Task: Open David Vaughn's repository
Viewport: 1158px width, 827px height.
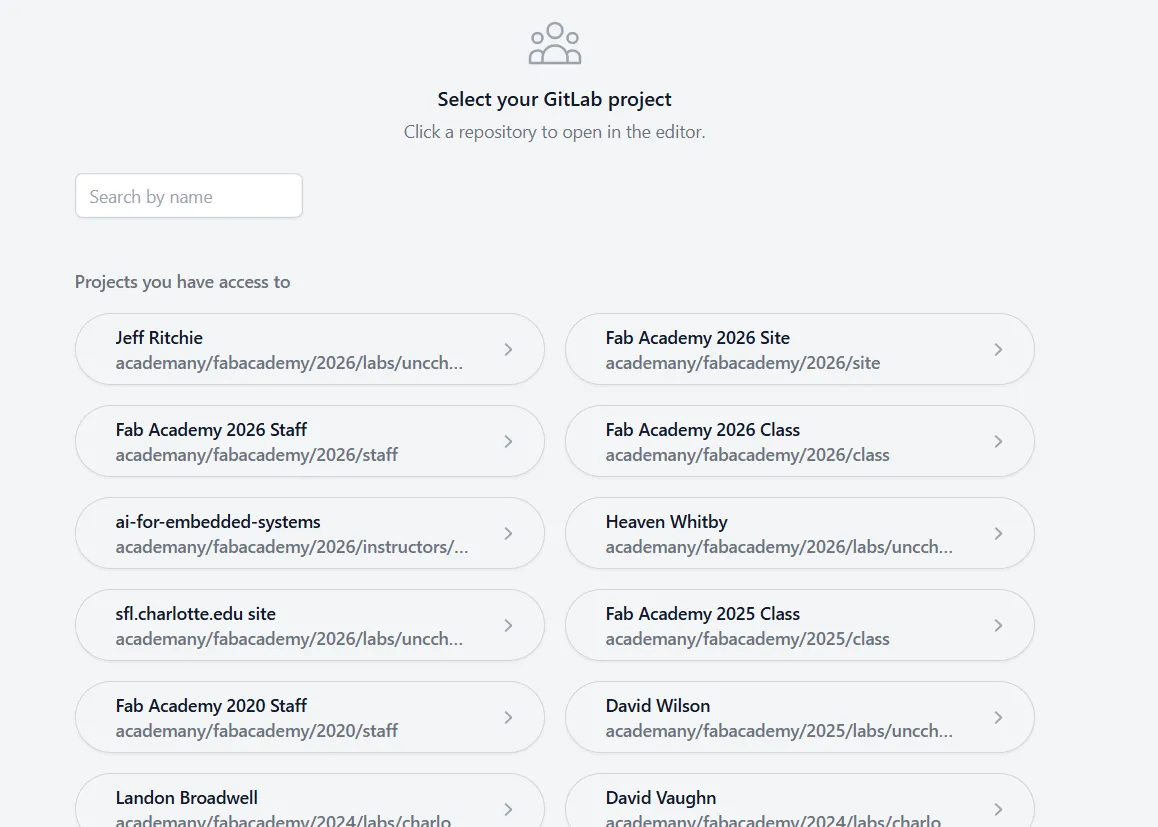Action: click(780, 805)
